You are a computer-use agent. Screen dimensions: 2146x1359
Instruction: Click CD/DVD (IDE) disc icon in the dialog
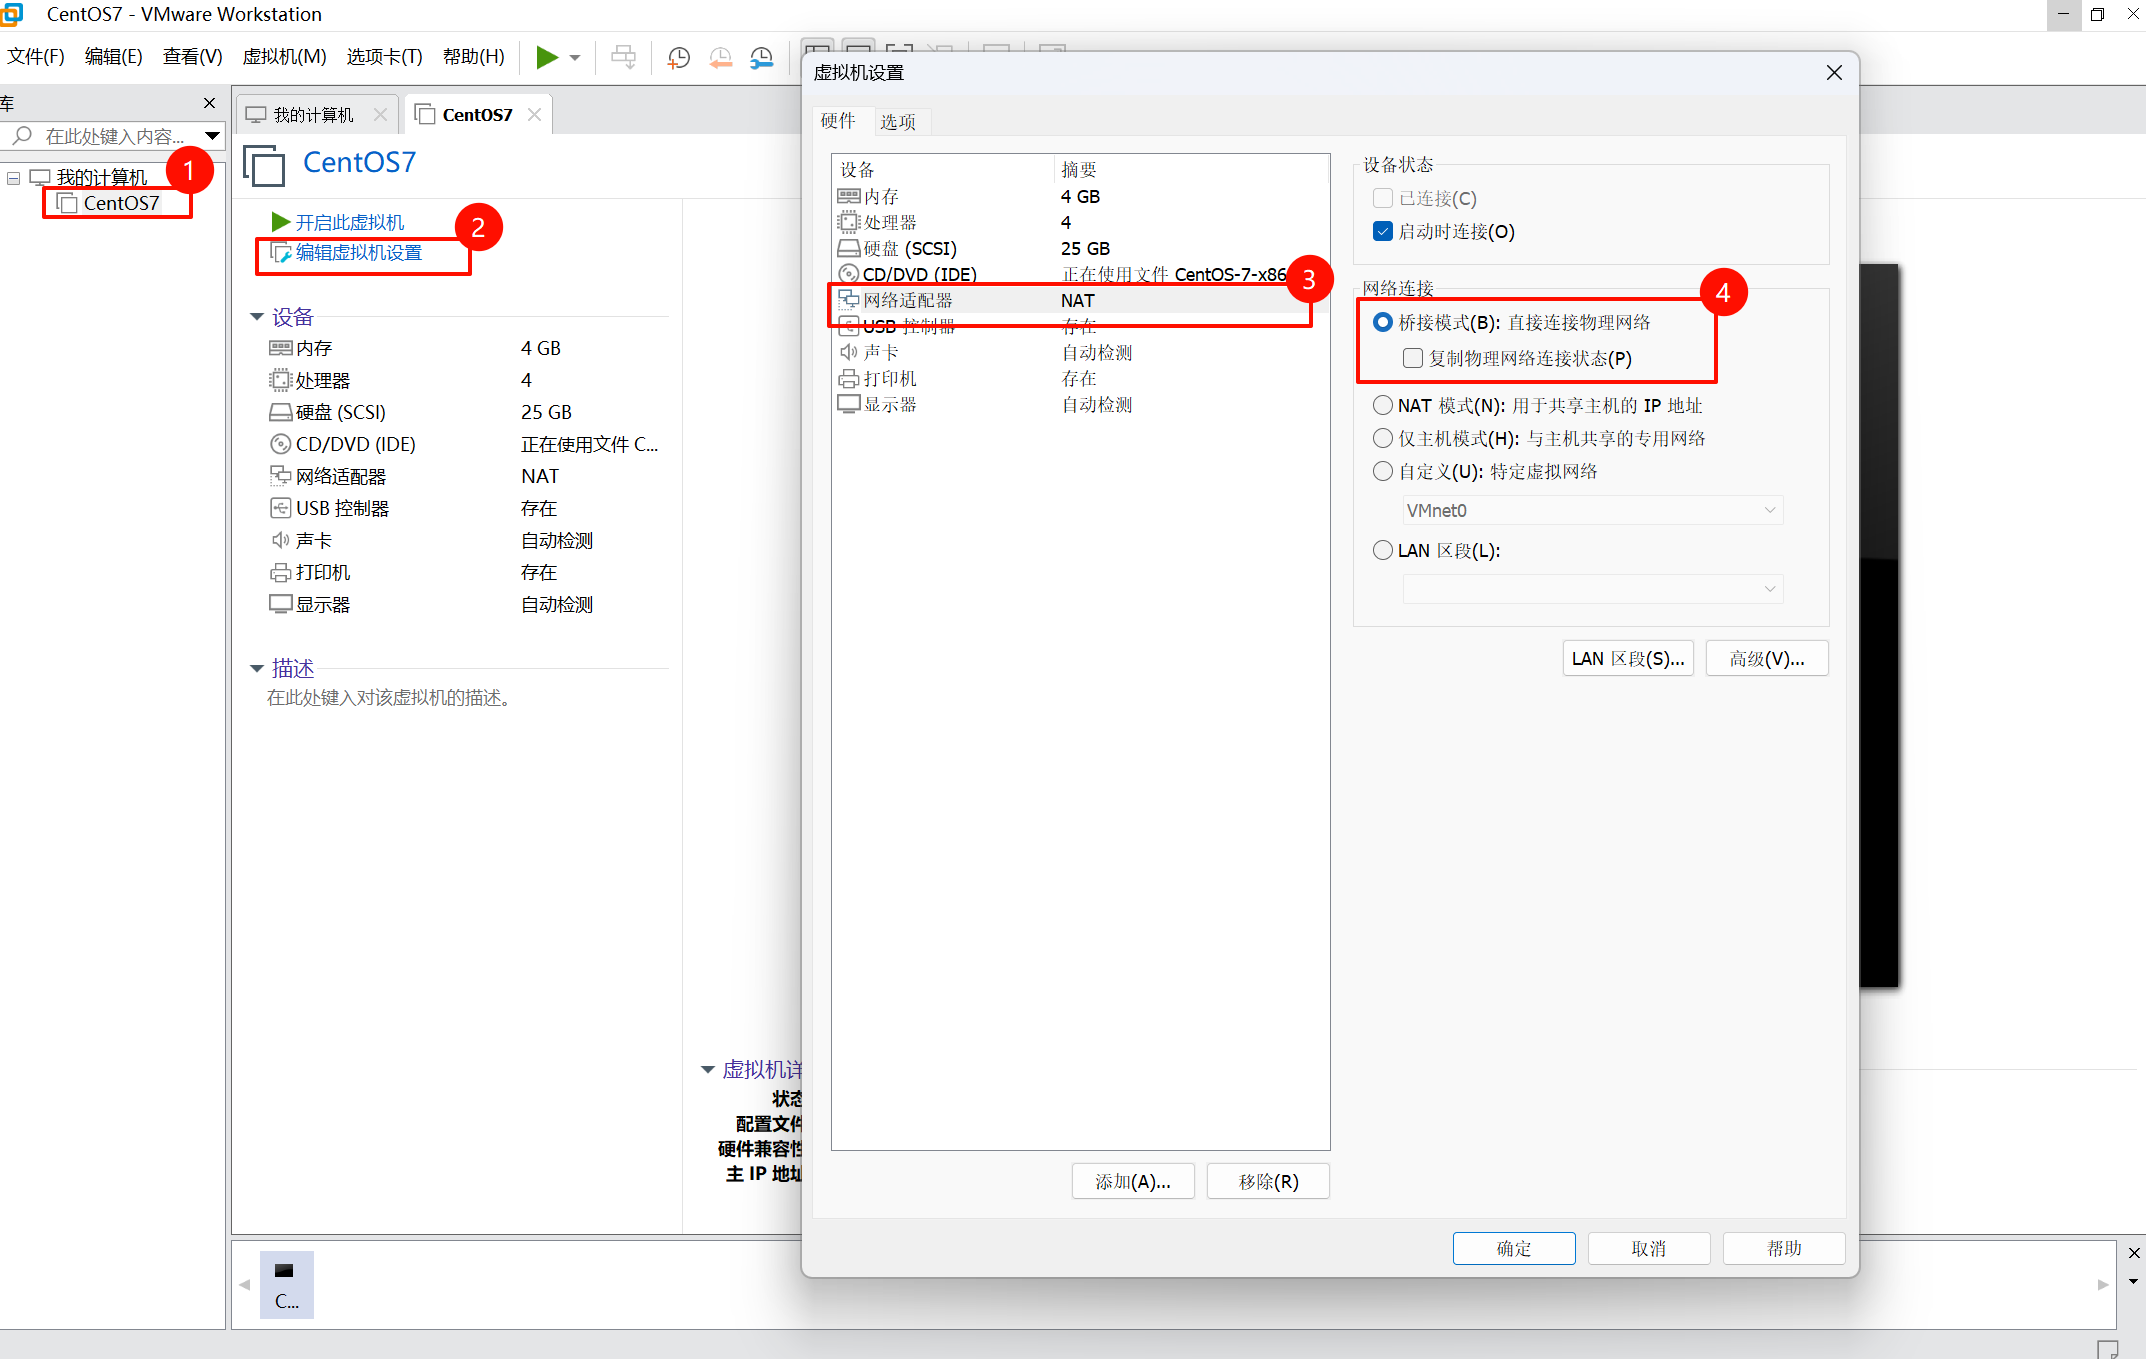848,274
